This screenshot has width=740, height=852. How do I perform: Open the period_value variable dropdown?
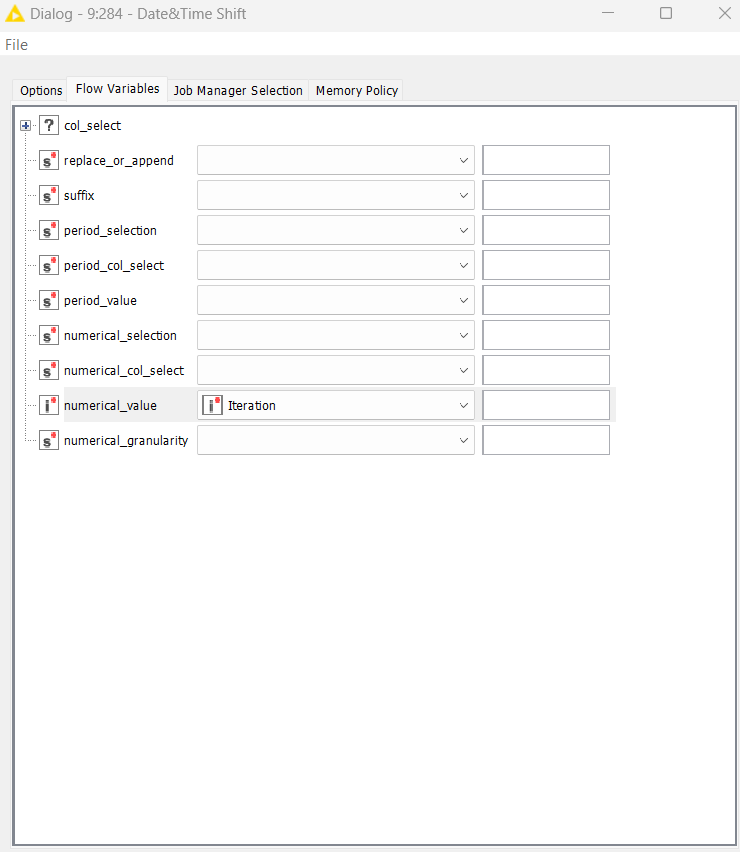pos(335,301)
